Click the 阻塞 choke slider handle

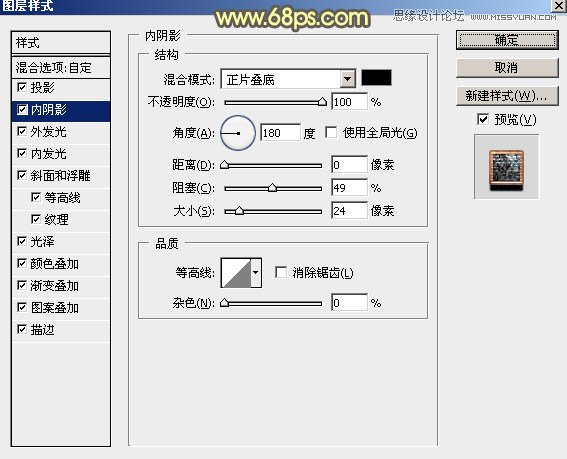(272, 188)
